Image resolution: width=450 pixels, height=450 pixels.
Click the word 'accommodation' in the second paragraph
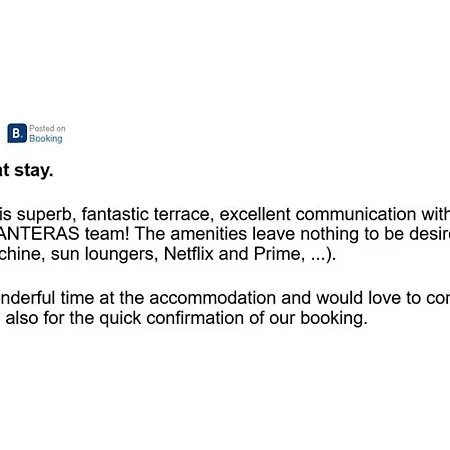pos(212,298)
